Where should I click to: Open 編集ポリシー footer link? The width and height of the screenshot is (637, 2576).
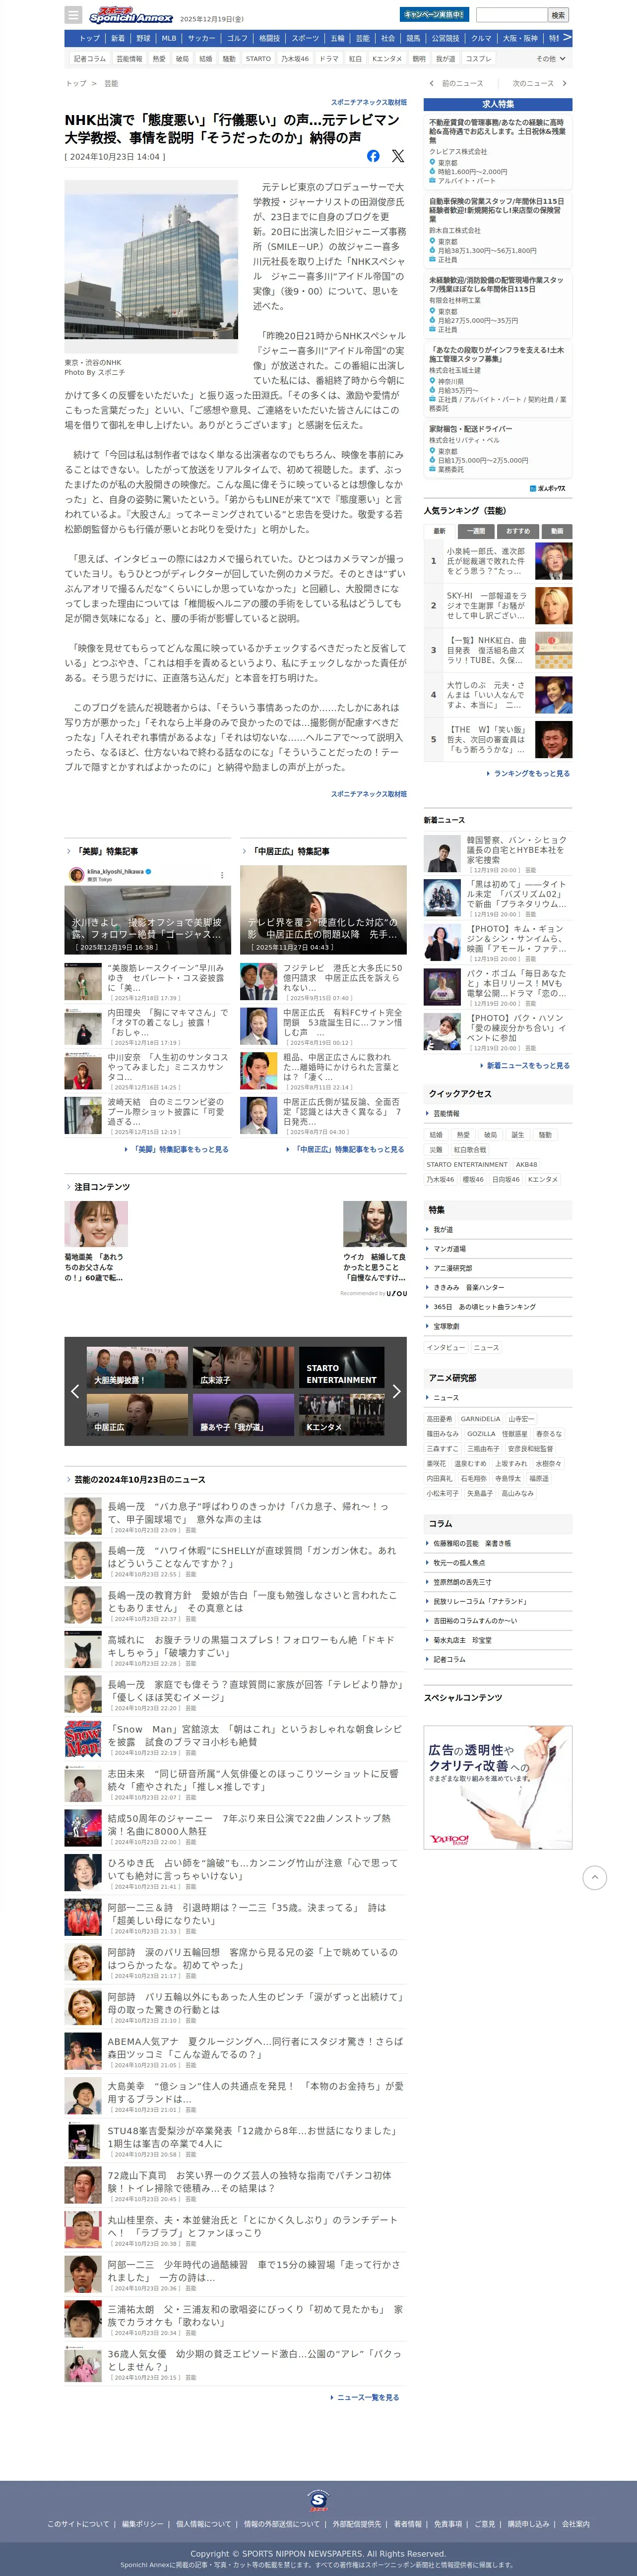(x=142, y=2524)
